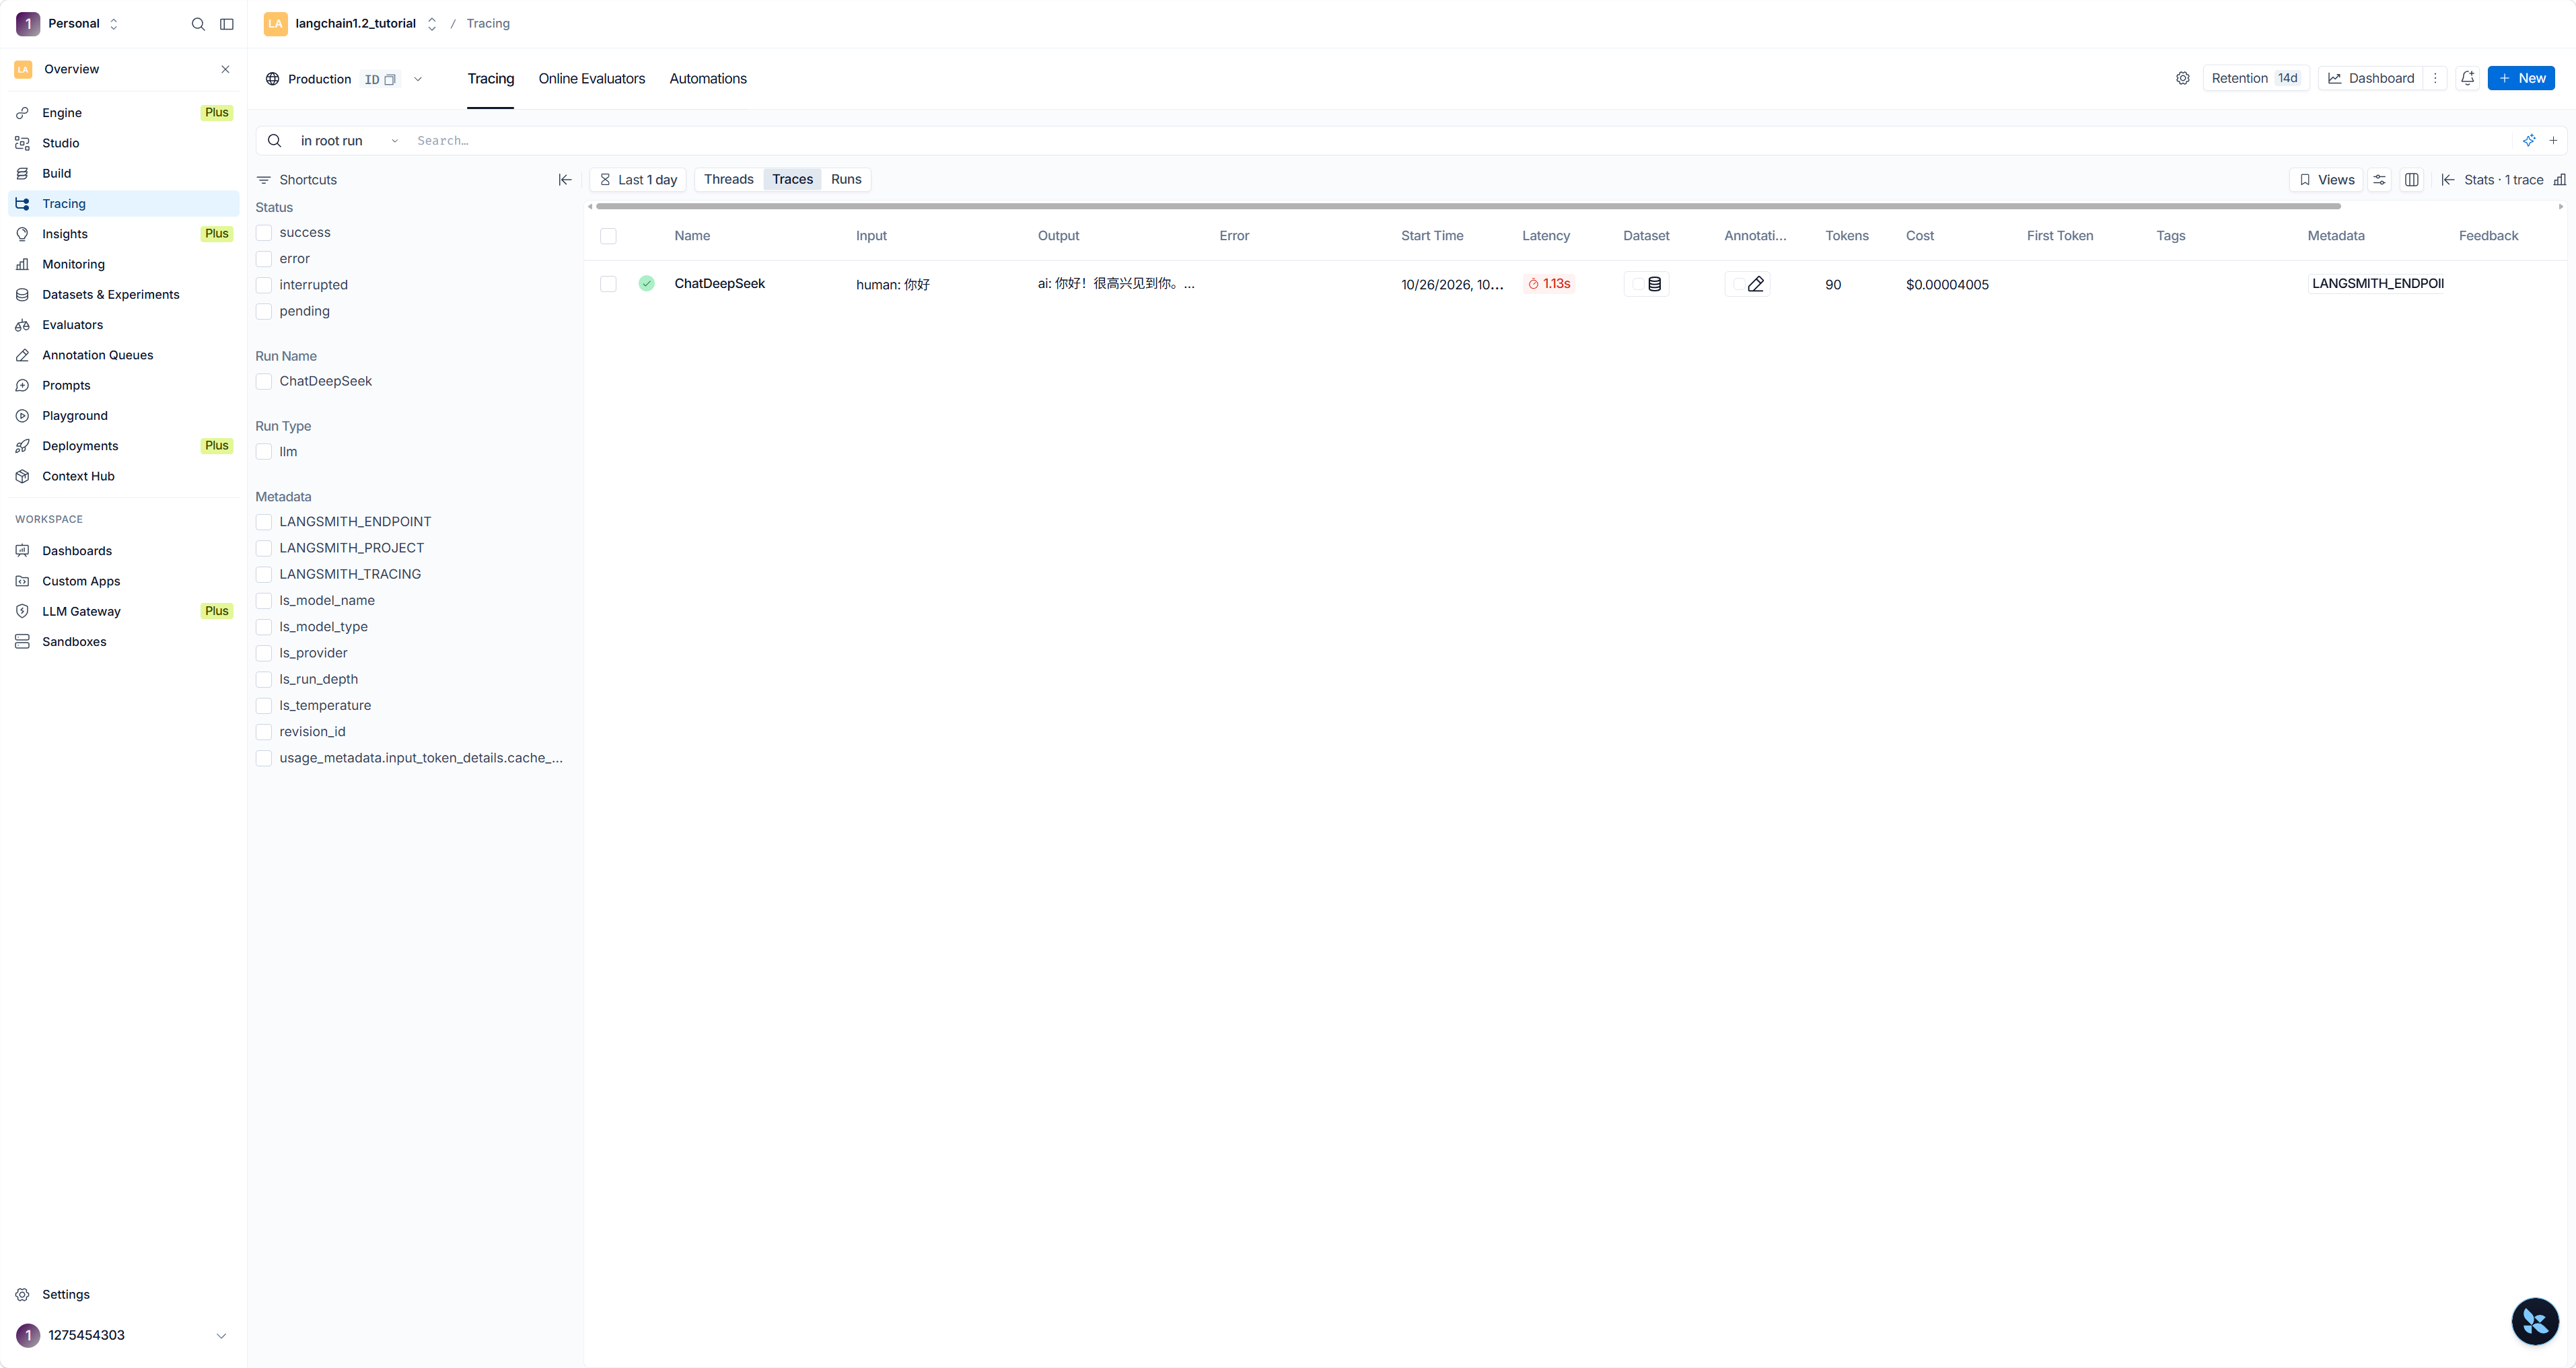Open the columns layout icon
The height and width of the screenshot is (1368, 2576).
tap(2412, 180)
